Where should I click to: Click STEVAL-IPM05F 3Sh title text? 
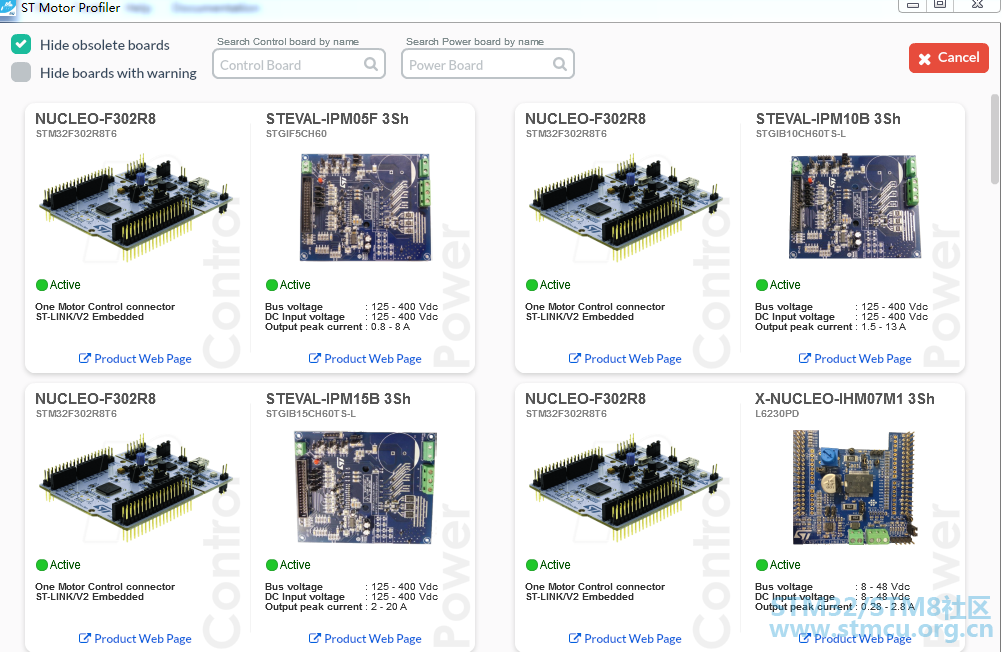pyautogui.click(x=337, y=119)
